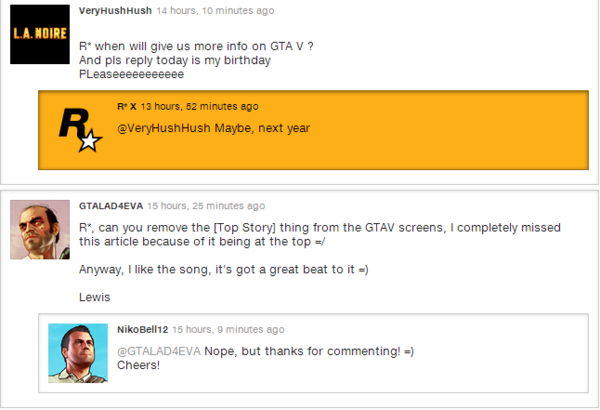Click the R* X username

click(127, 106)
